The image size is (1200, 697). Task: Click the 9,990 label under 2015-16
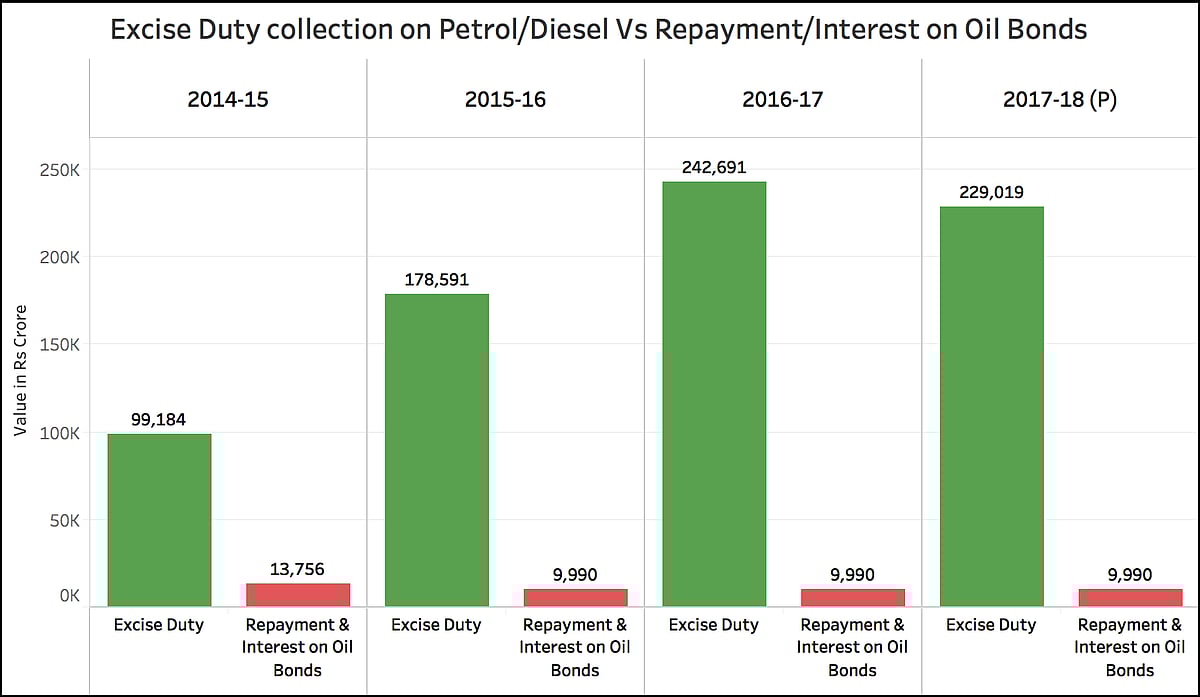pos(575,575)
